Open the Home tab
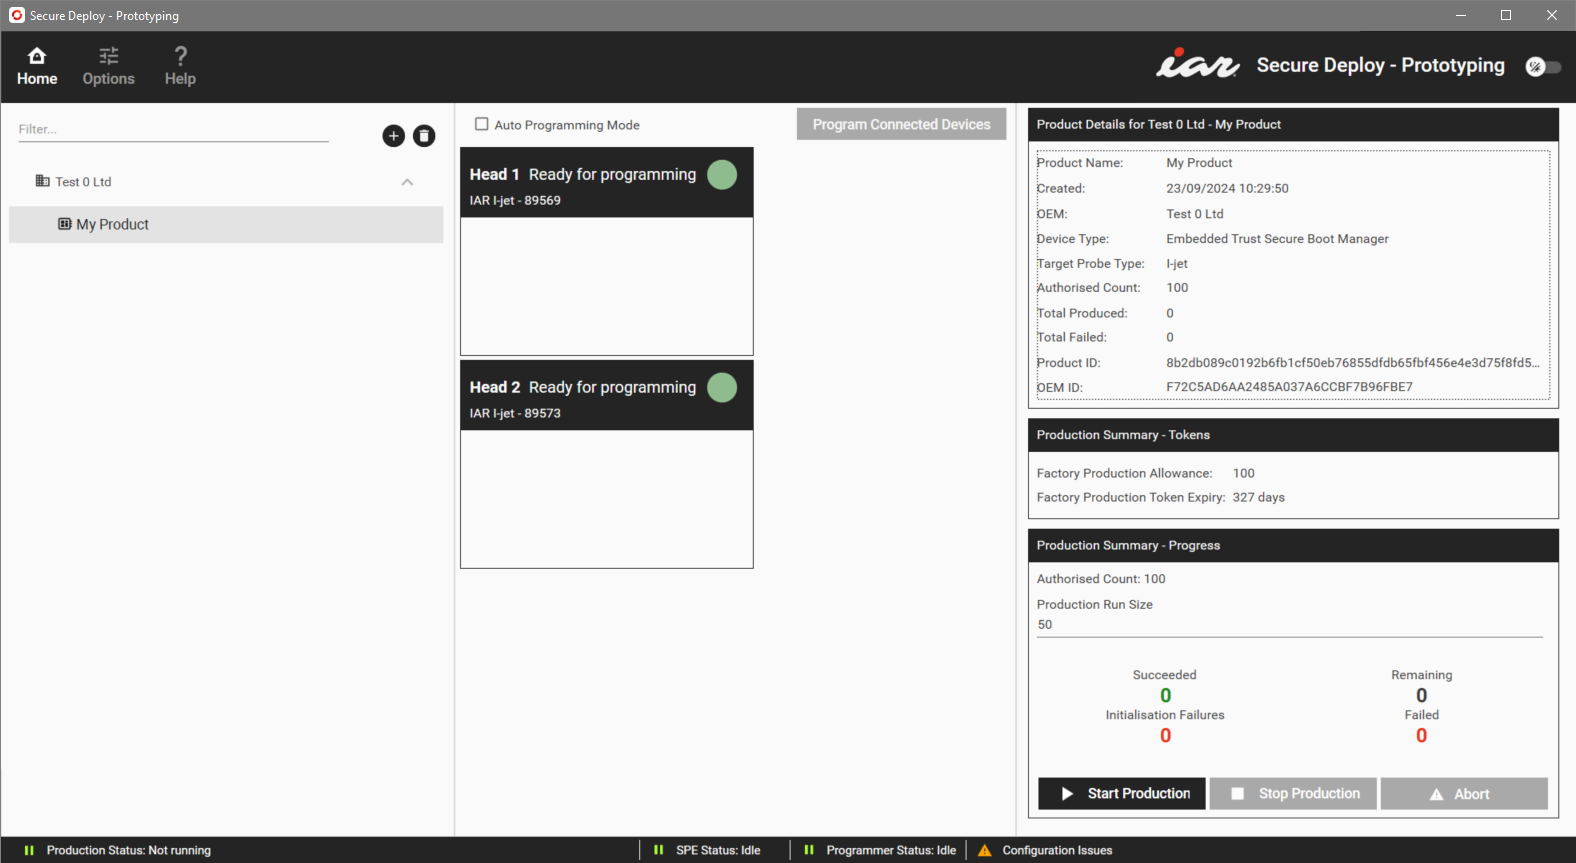This screenshot has width=1576, height=863. [37, 67]
